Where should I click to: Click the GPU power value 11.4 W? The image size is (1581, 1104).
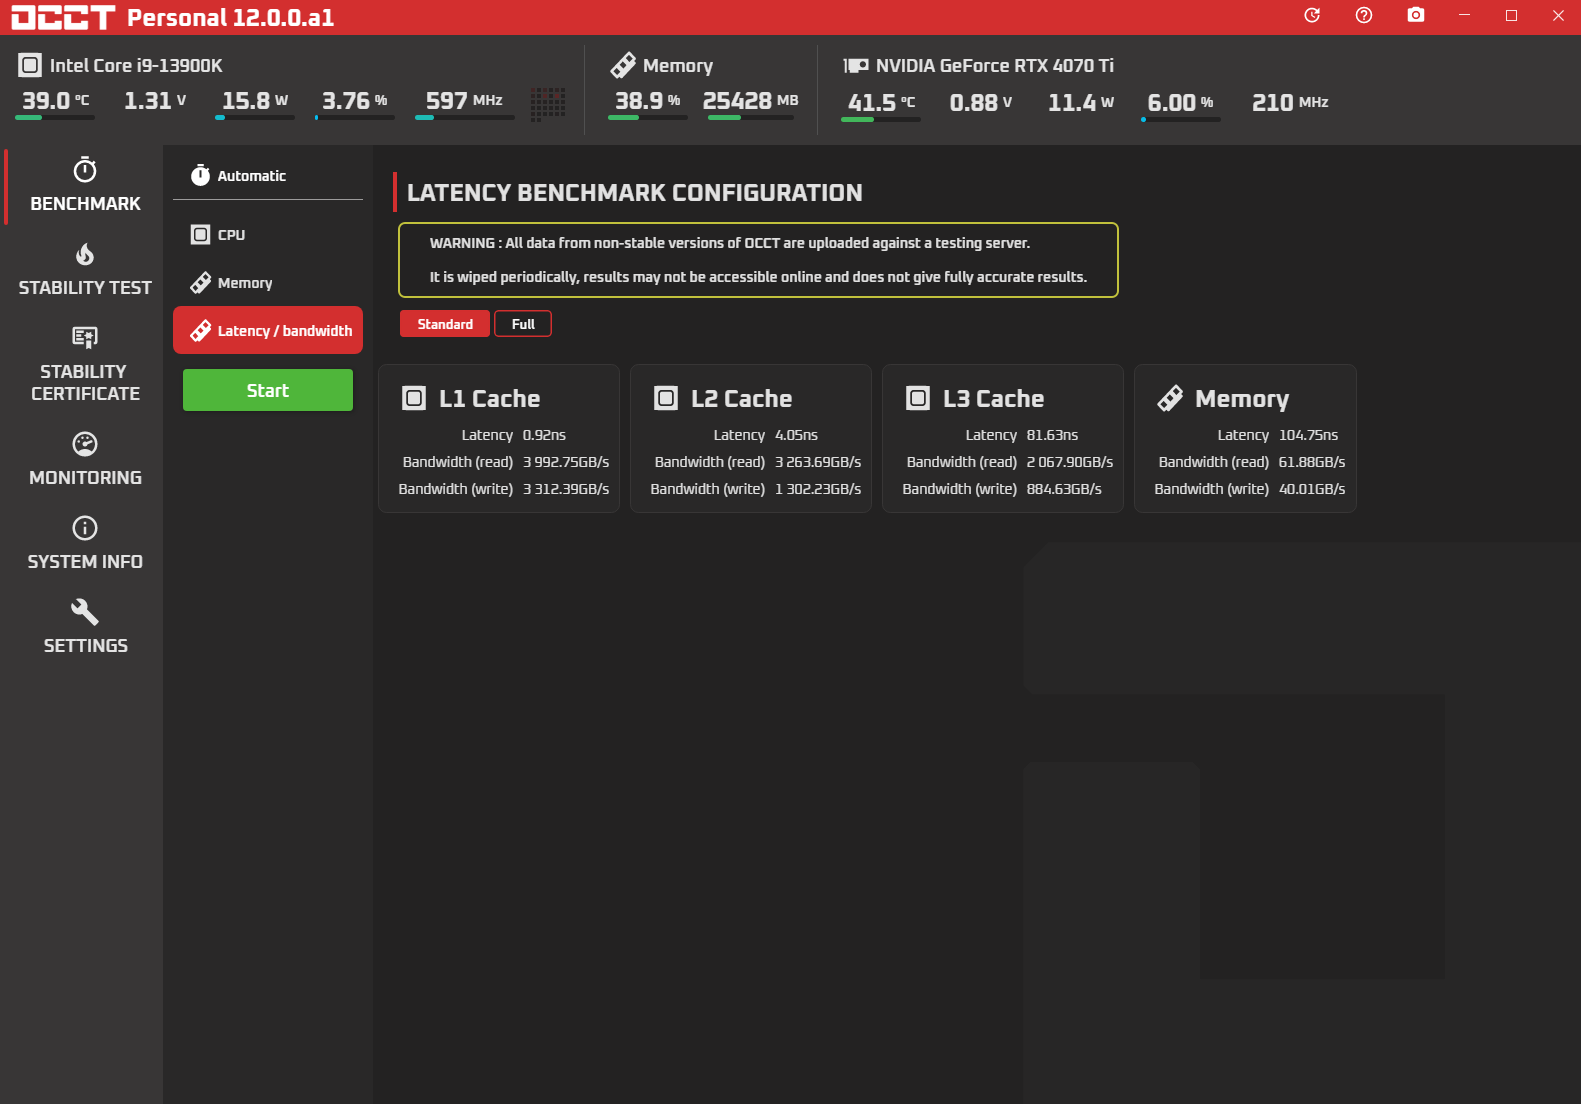[1081, 103]
